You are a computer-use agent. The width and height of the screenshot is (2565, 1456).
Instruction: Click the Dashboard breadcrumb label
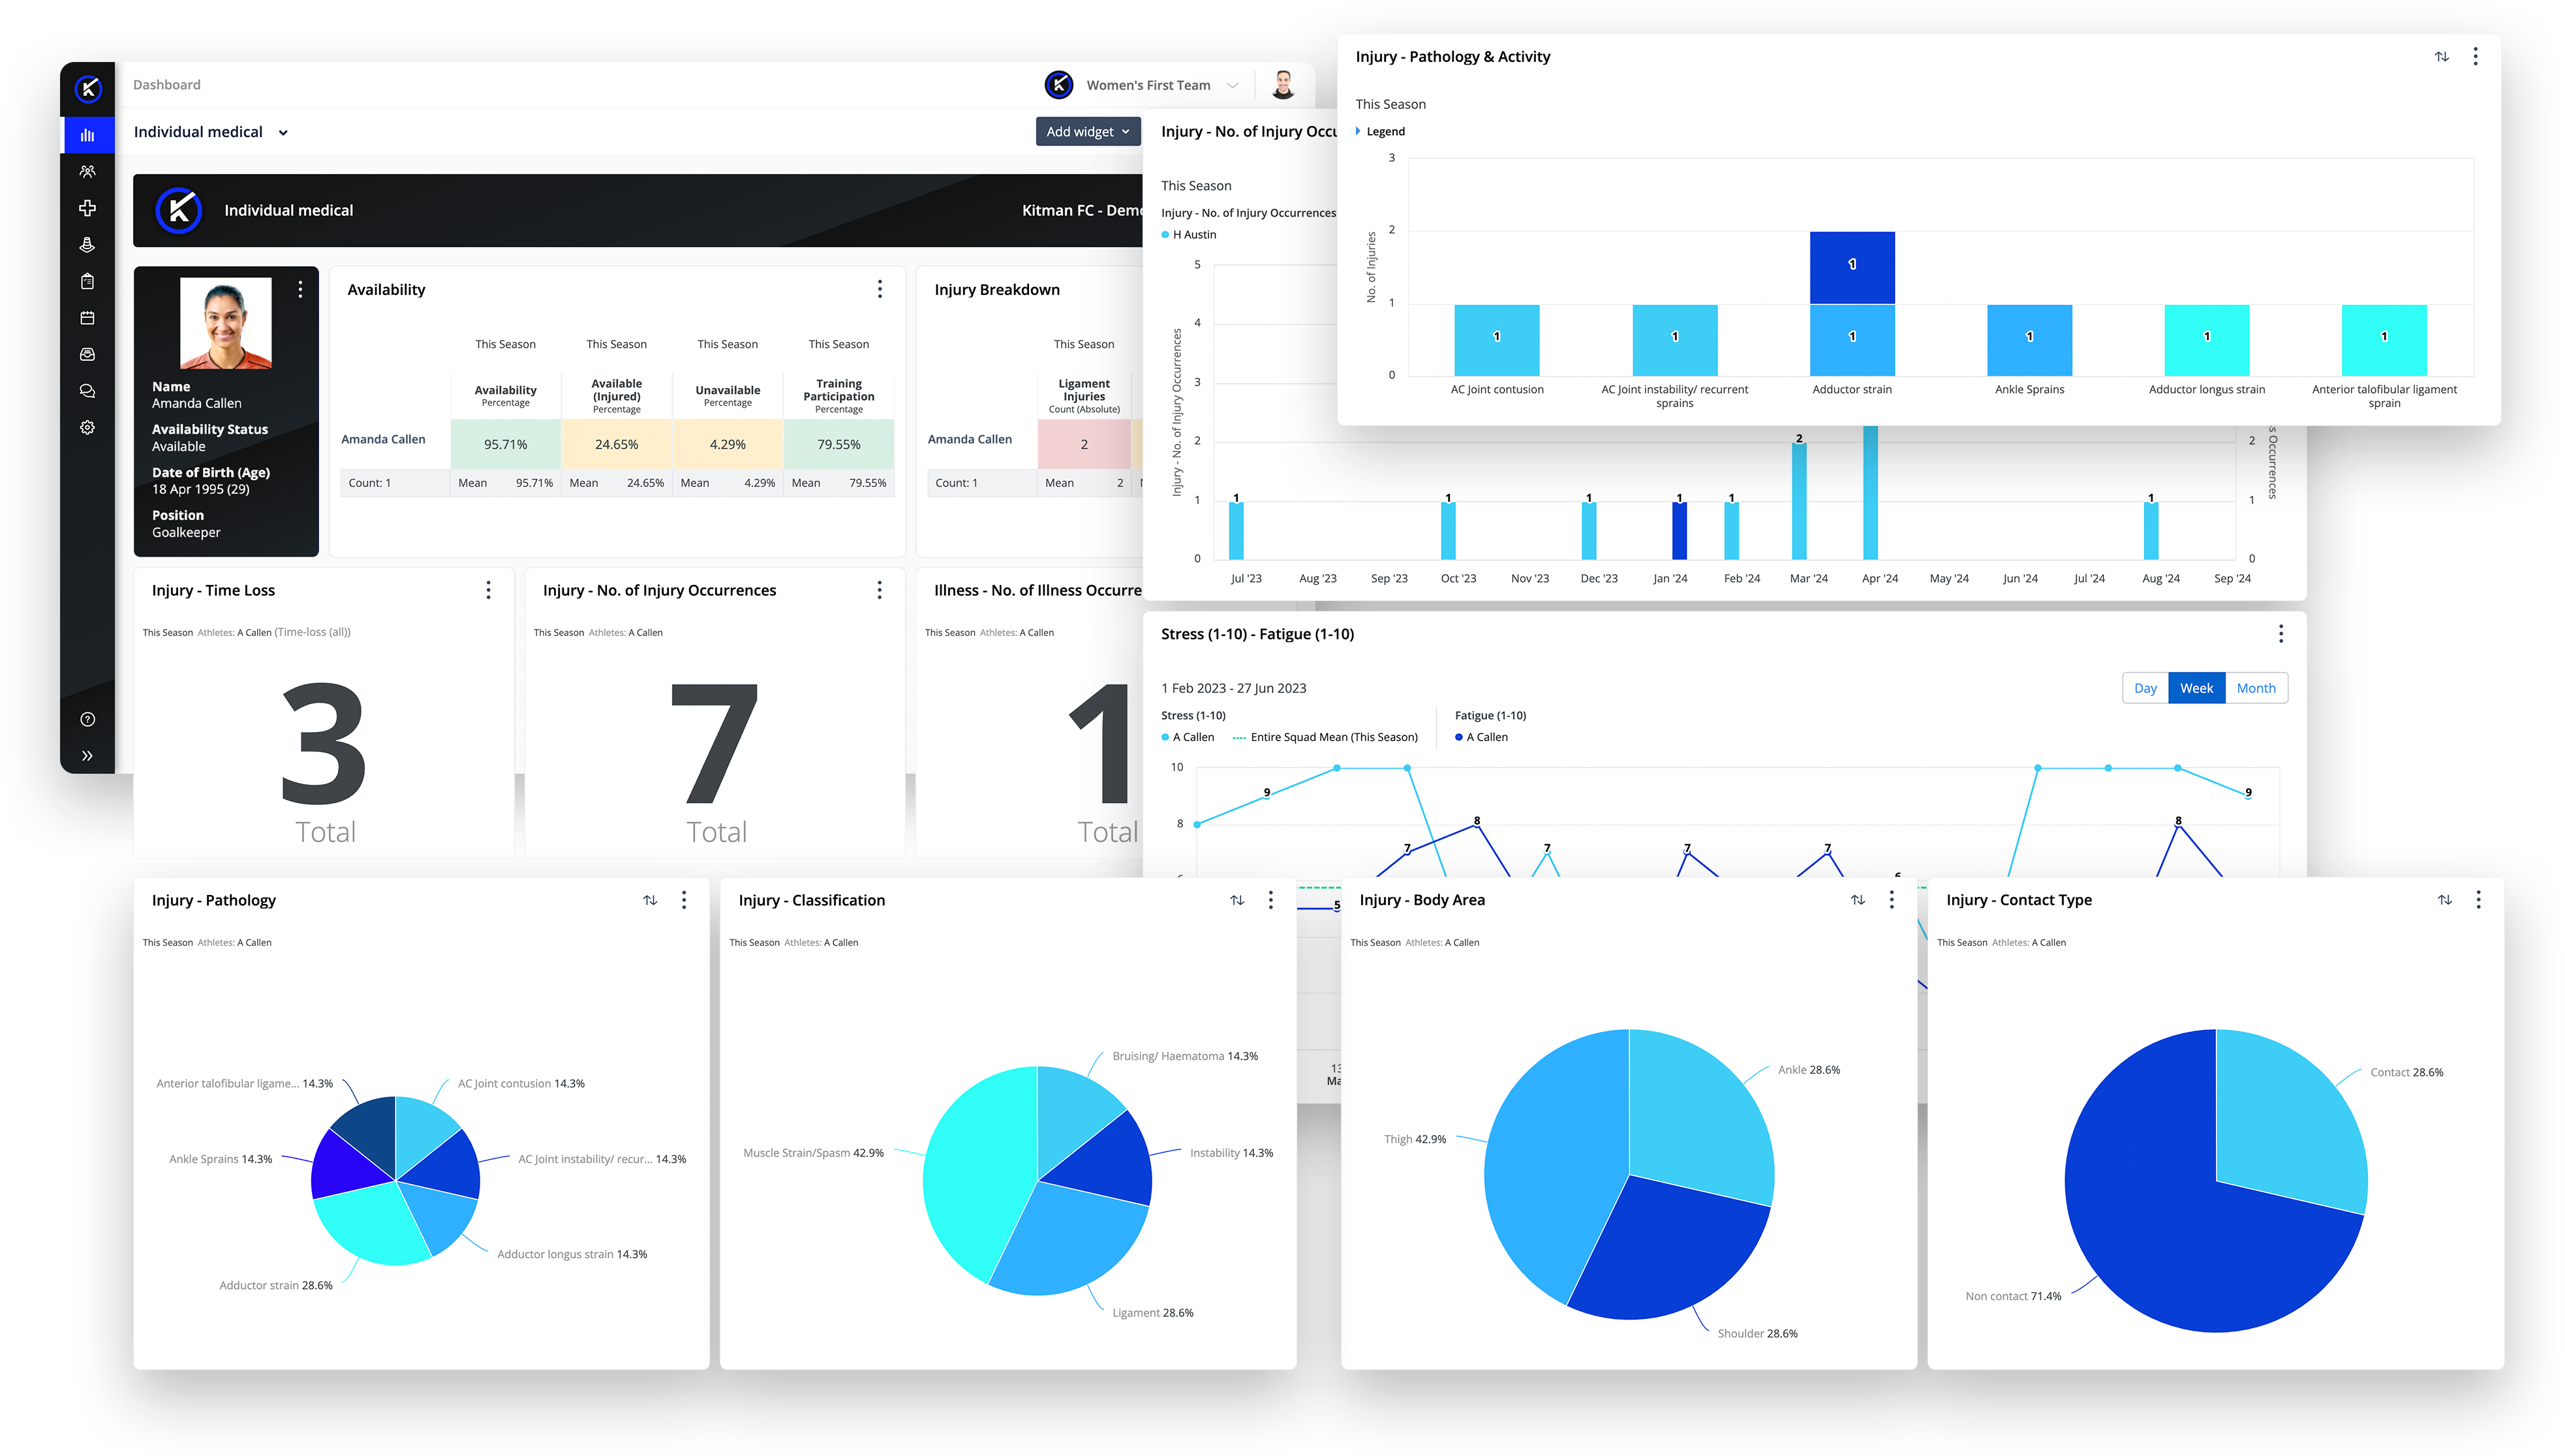coord(167,85)
